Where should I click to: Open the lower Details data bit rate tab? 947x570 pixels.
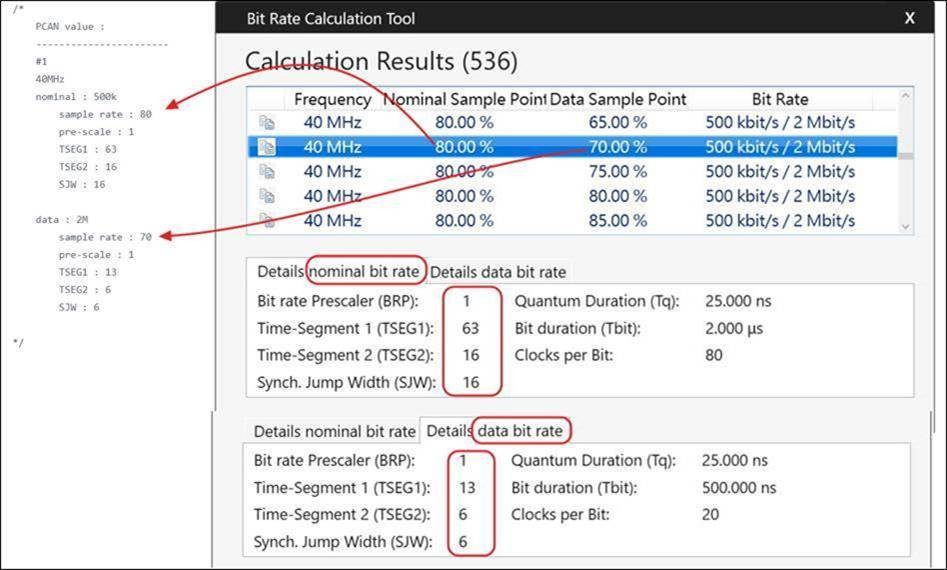[x=494, y=431]
